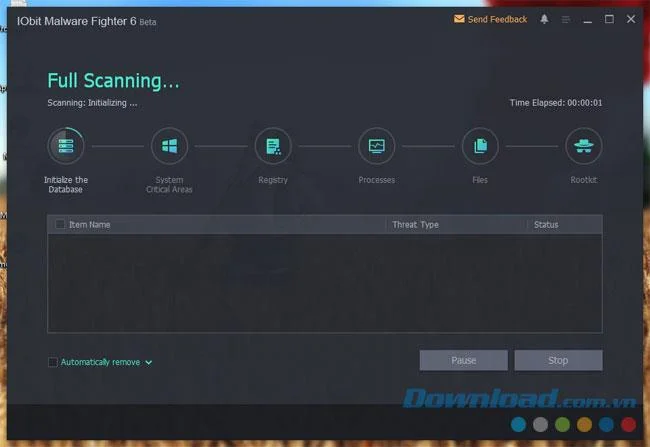The height and width of the screenshot is (447, 650).
Task: Click the Scanning: Initializing status text
Action: (92, 103)
